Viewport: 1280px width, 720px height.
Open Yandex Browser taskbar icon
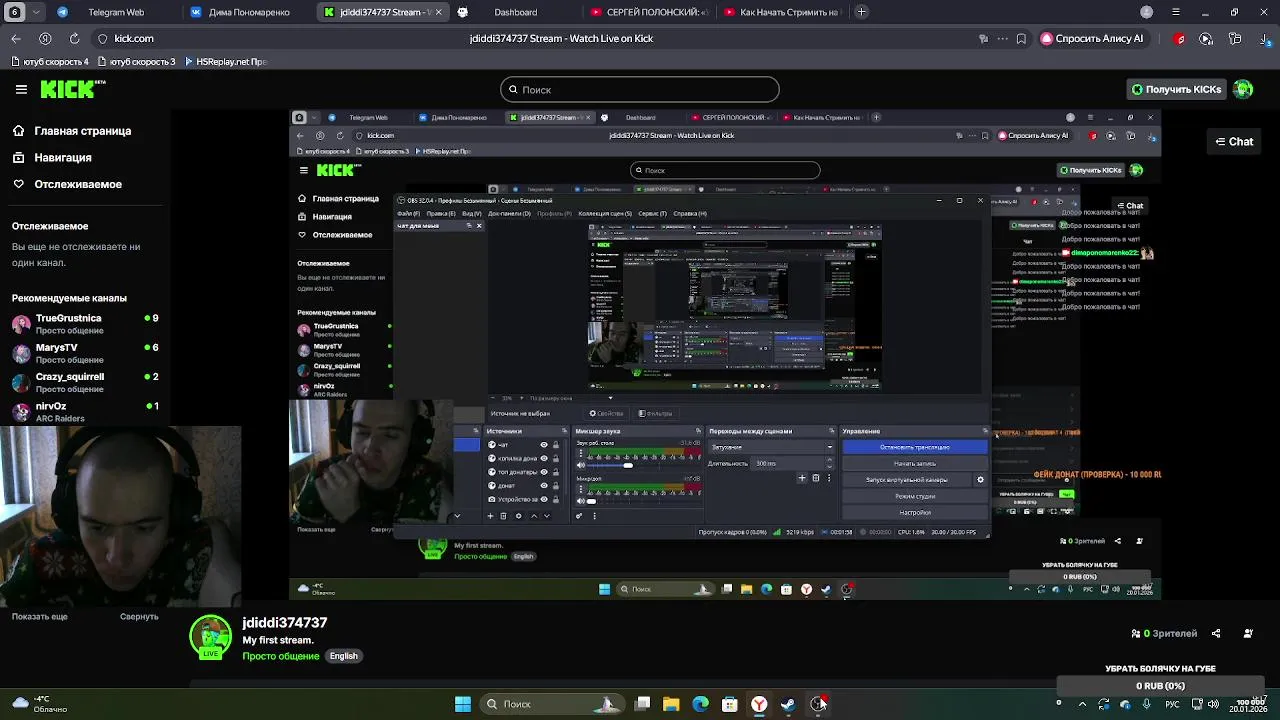759,704
